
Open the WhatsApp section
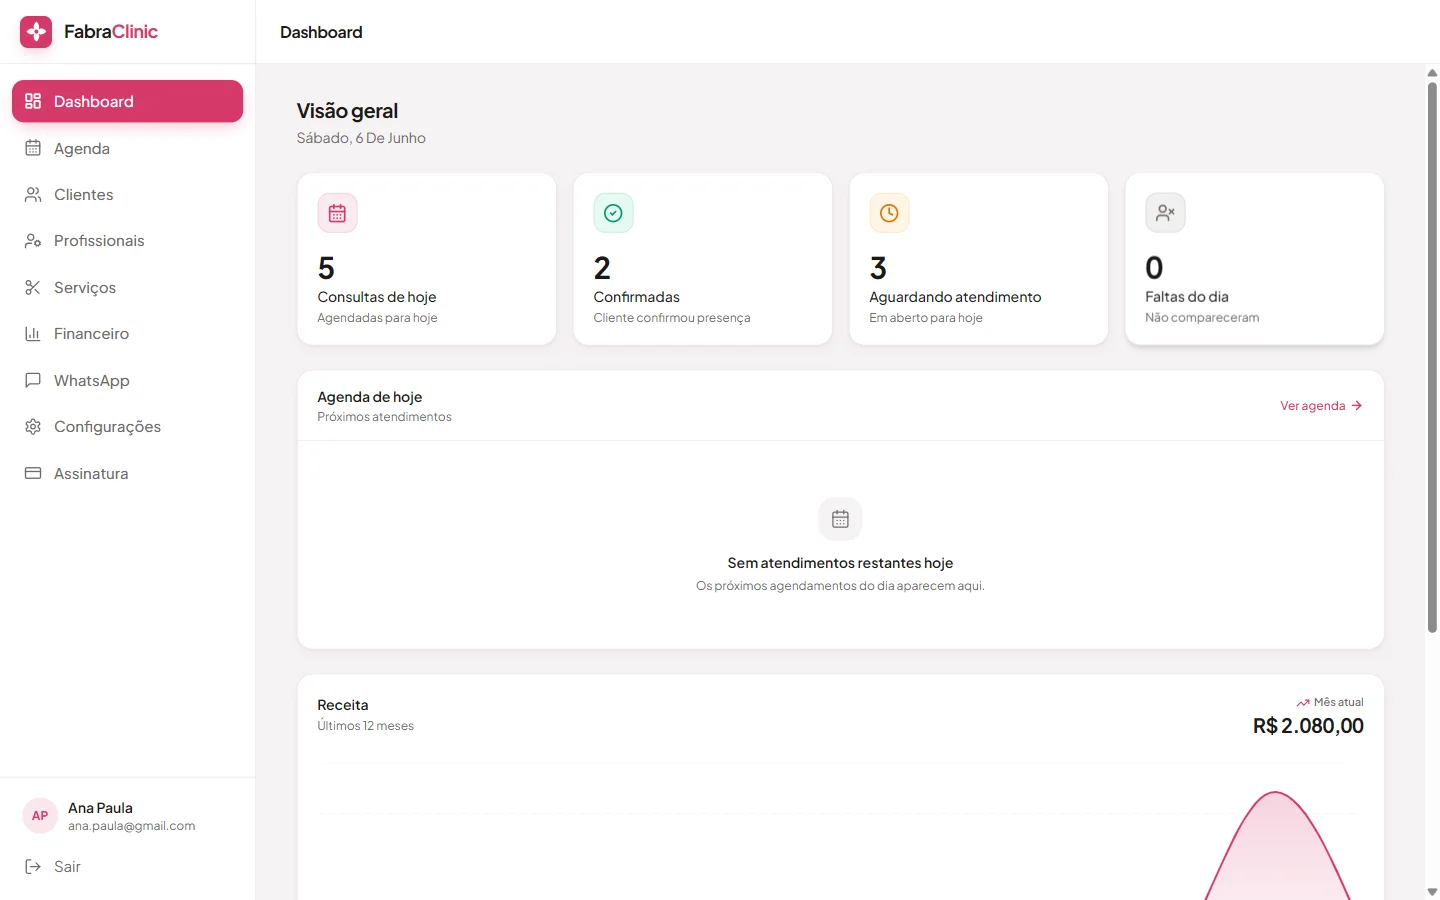[x=127, y=380]
